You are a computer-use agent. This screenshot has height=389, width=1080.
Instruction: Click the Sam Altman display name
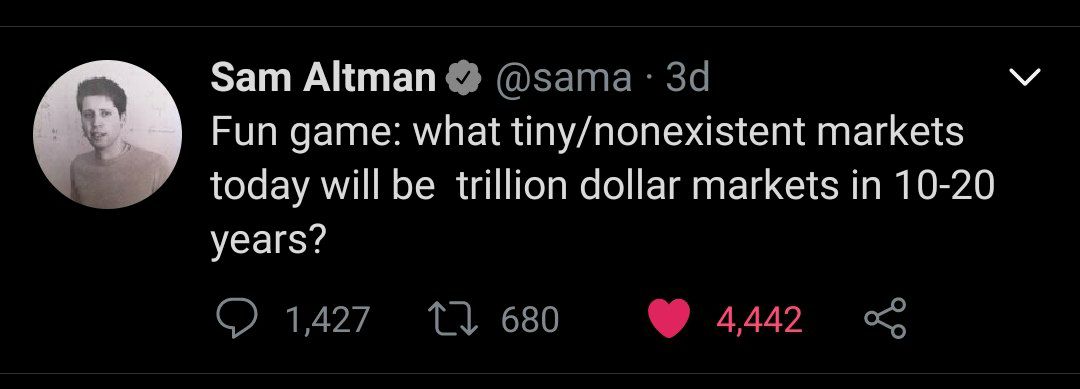coord(323,77)
